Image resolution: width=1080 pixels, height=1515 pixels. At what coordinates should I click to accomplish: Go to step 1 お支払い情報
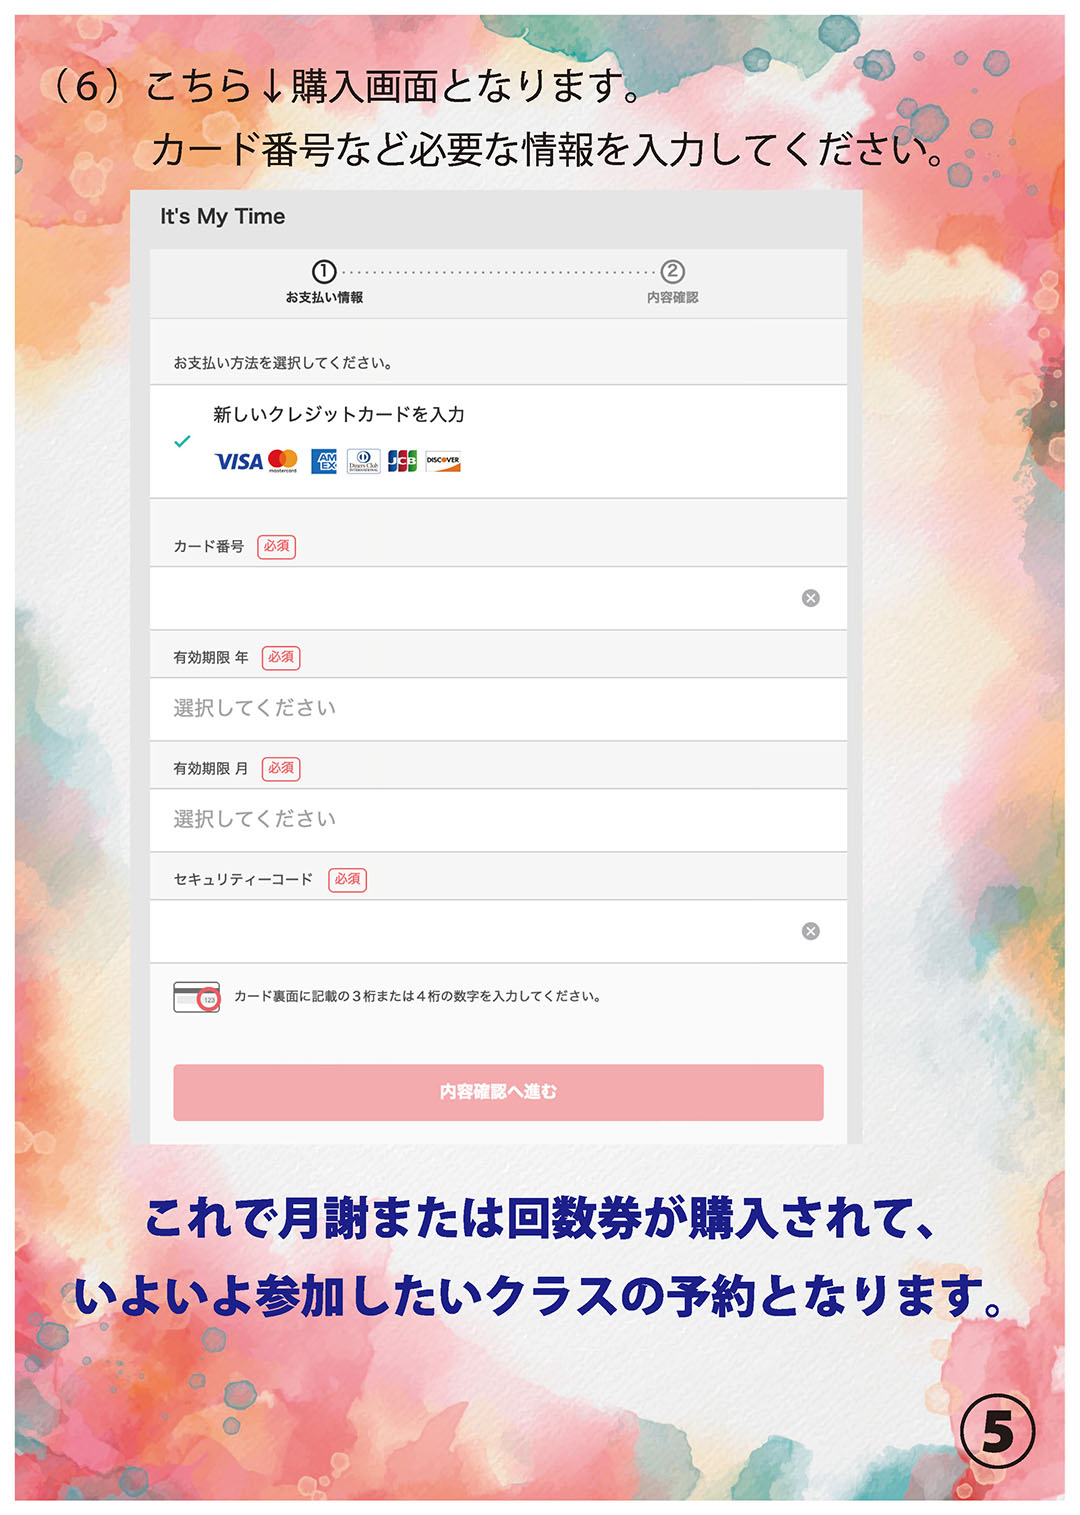pyautogui.click(x=324, y=282)
